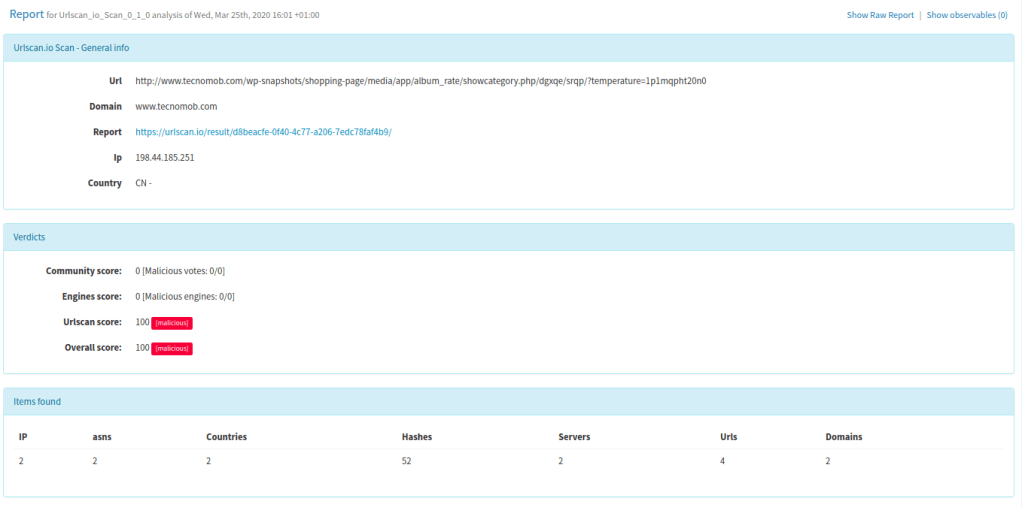Click the Items found panel header
The width and height of the screenshot is (1022, 507).
[37, 402]
